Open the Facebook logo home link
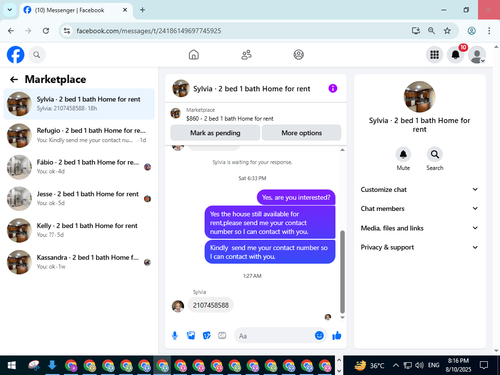This screenshot has height=375, width=500. click(x=15, y=55)
